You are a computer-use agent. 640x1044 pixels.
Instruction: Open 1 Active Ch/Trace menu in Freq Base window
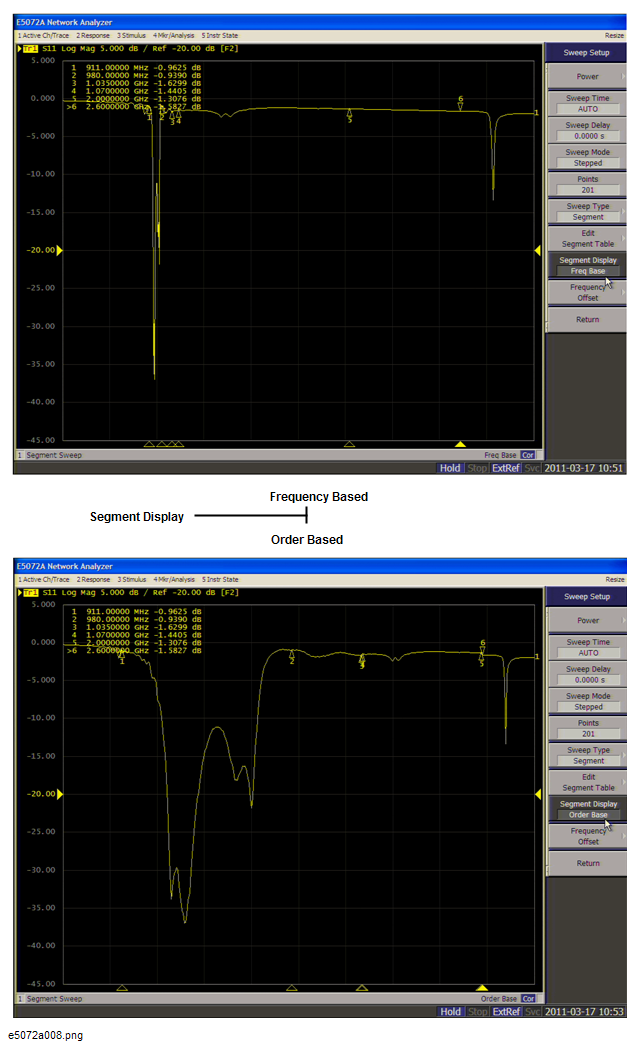[43, 35]
